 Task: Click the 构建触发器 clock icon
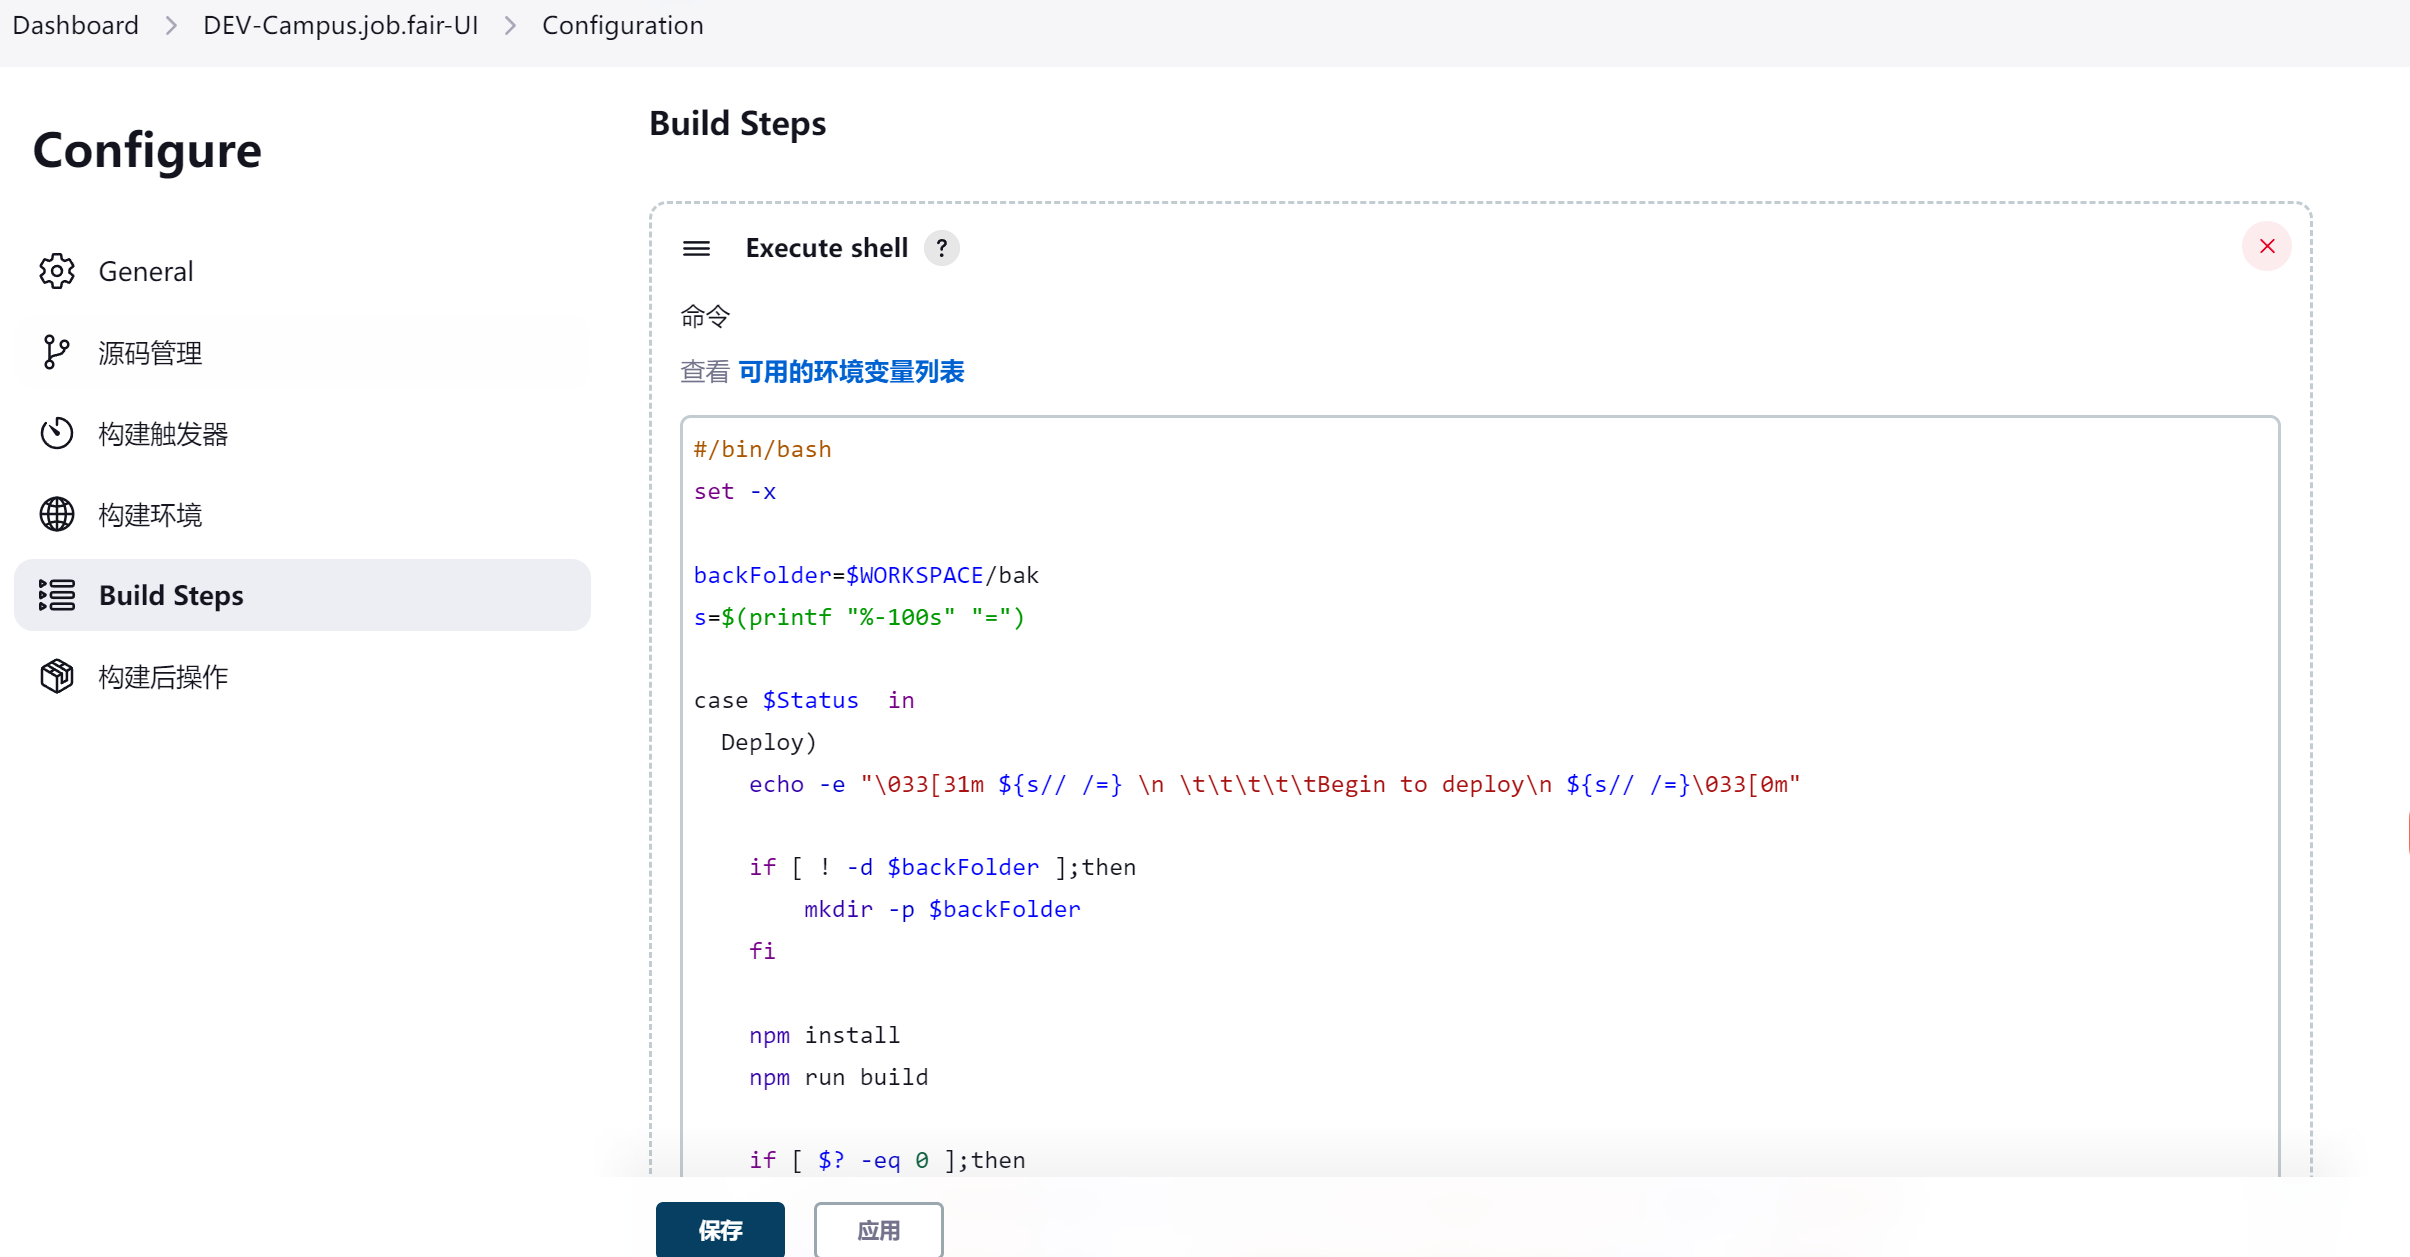click(x=57, y=433)
